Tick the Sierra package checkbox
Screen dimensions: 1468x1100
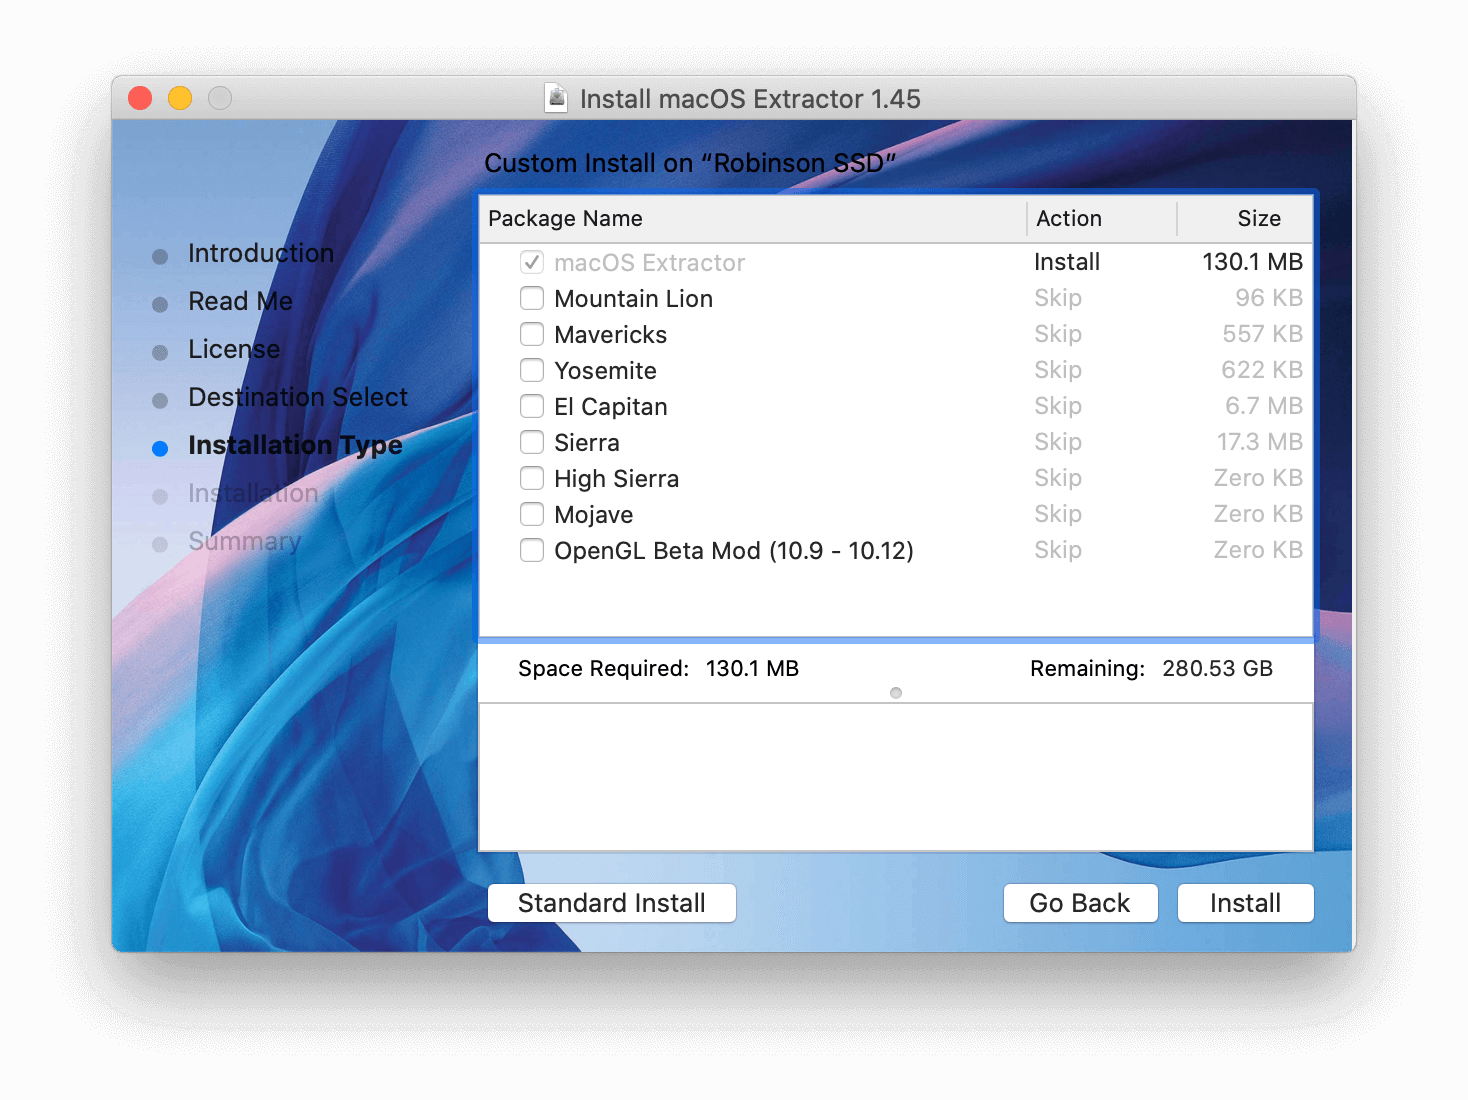[x=532, y=443]
